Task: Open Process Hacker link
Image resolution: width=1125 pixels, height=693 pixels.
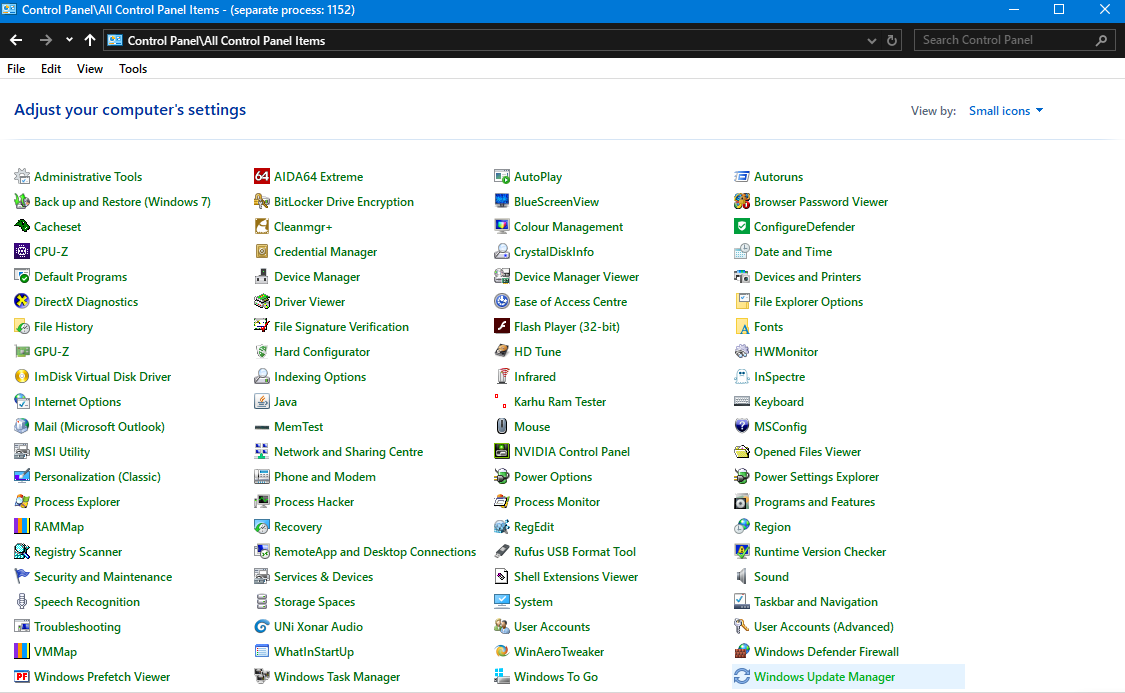Action: click(314, 502)
